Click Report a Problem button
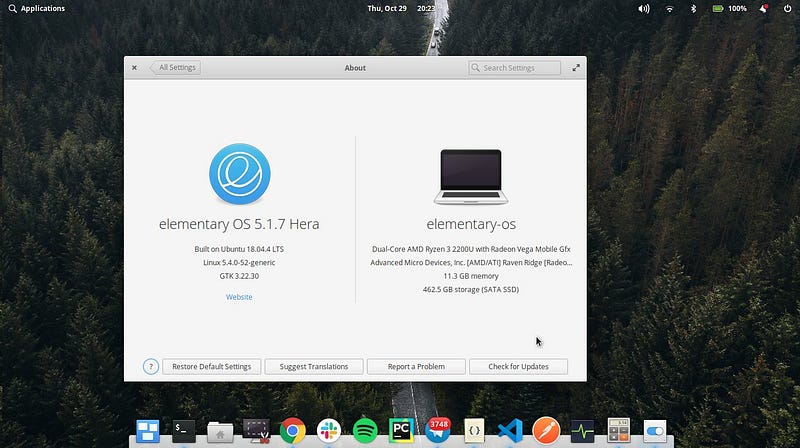The height and width of the screenshot is (448, 800). click(416, 366)
